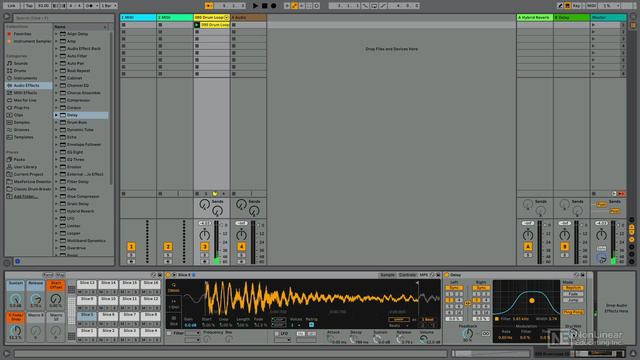Click the Key map mode button

point(577,6)
